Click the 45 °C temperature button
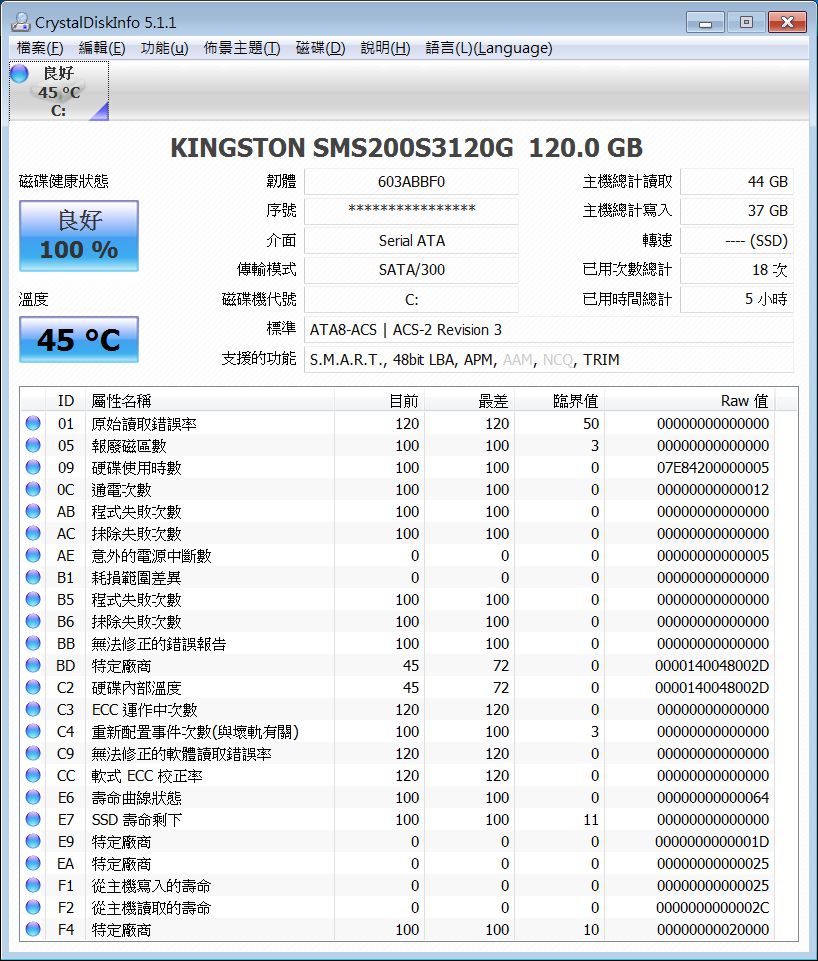 click(x=79, y=340)
